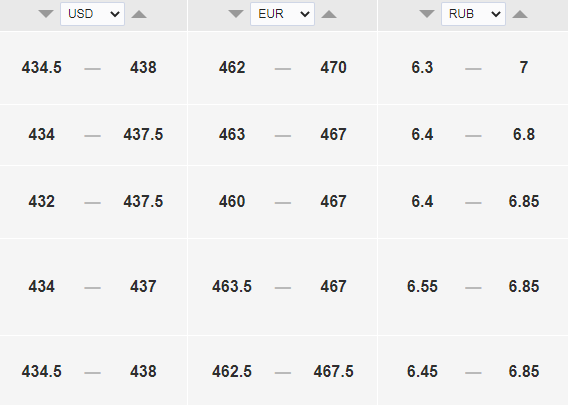Open the USD currency dropdown
569x405 pixels.
(93, 14)
